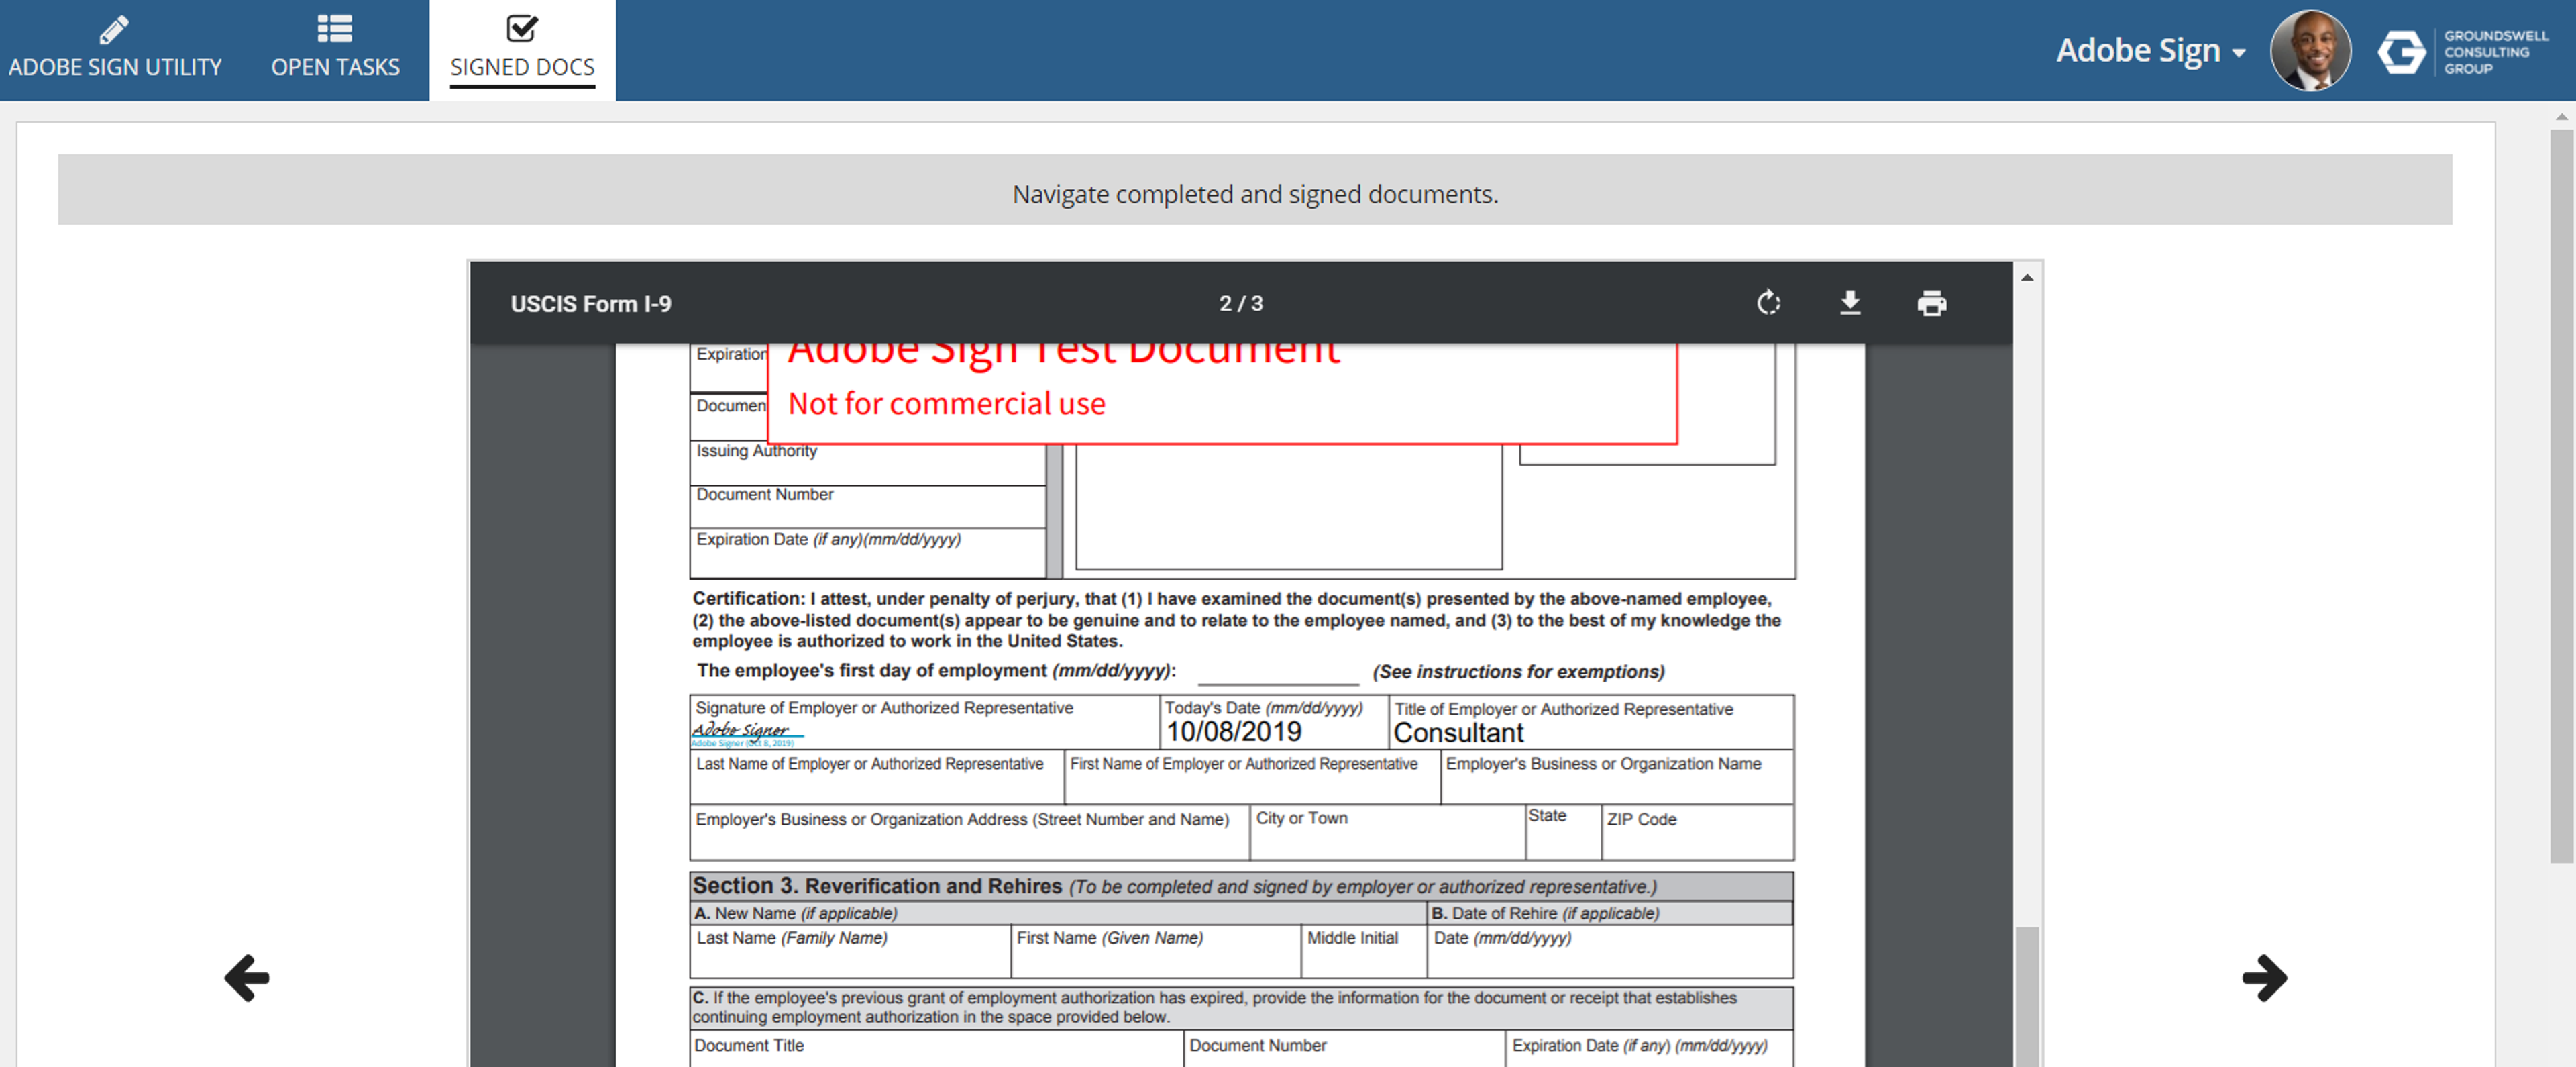Click the user profile avatar photo
Viewport: 2576px width, 1067px height.
[2310, 51]
